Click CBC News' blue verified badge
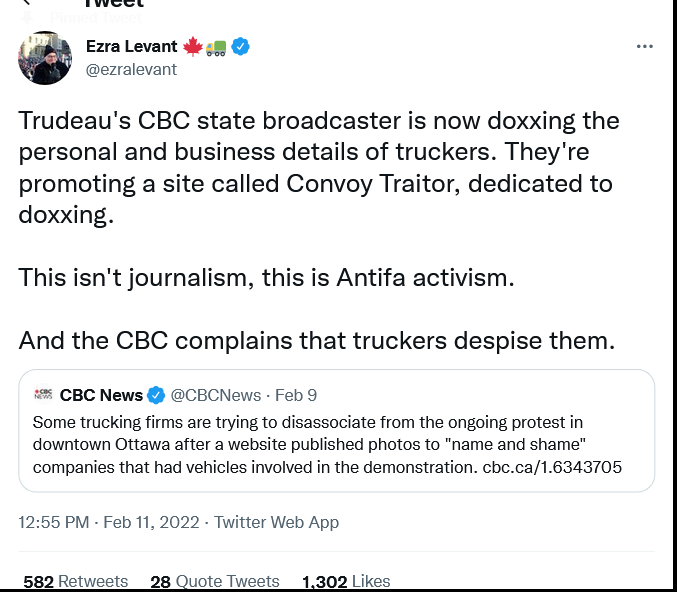 coord(157,395)
